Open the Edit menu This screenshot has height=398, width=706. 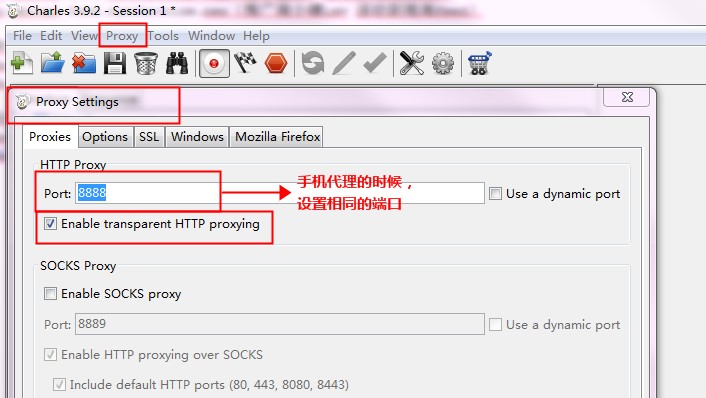51,36
